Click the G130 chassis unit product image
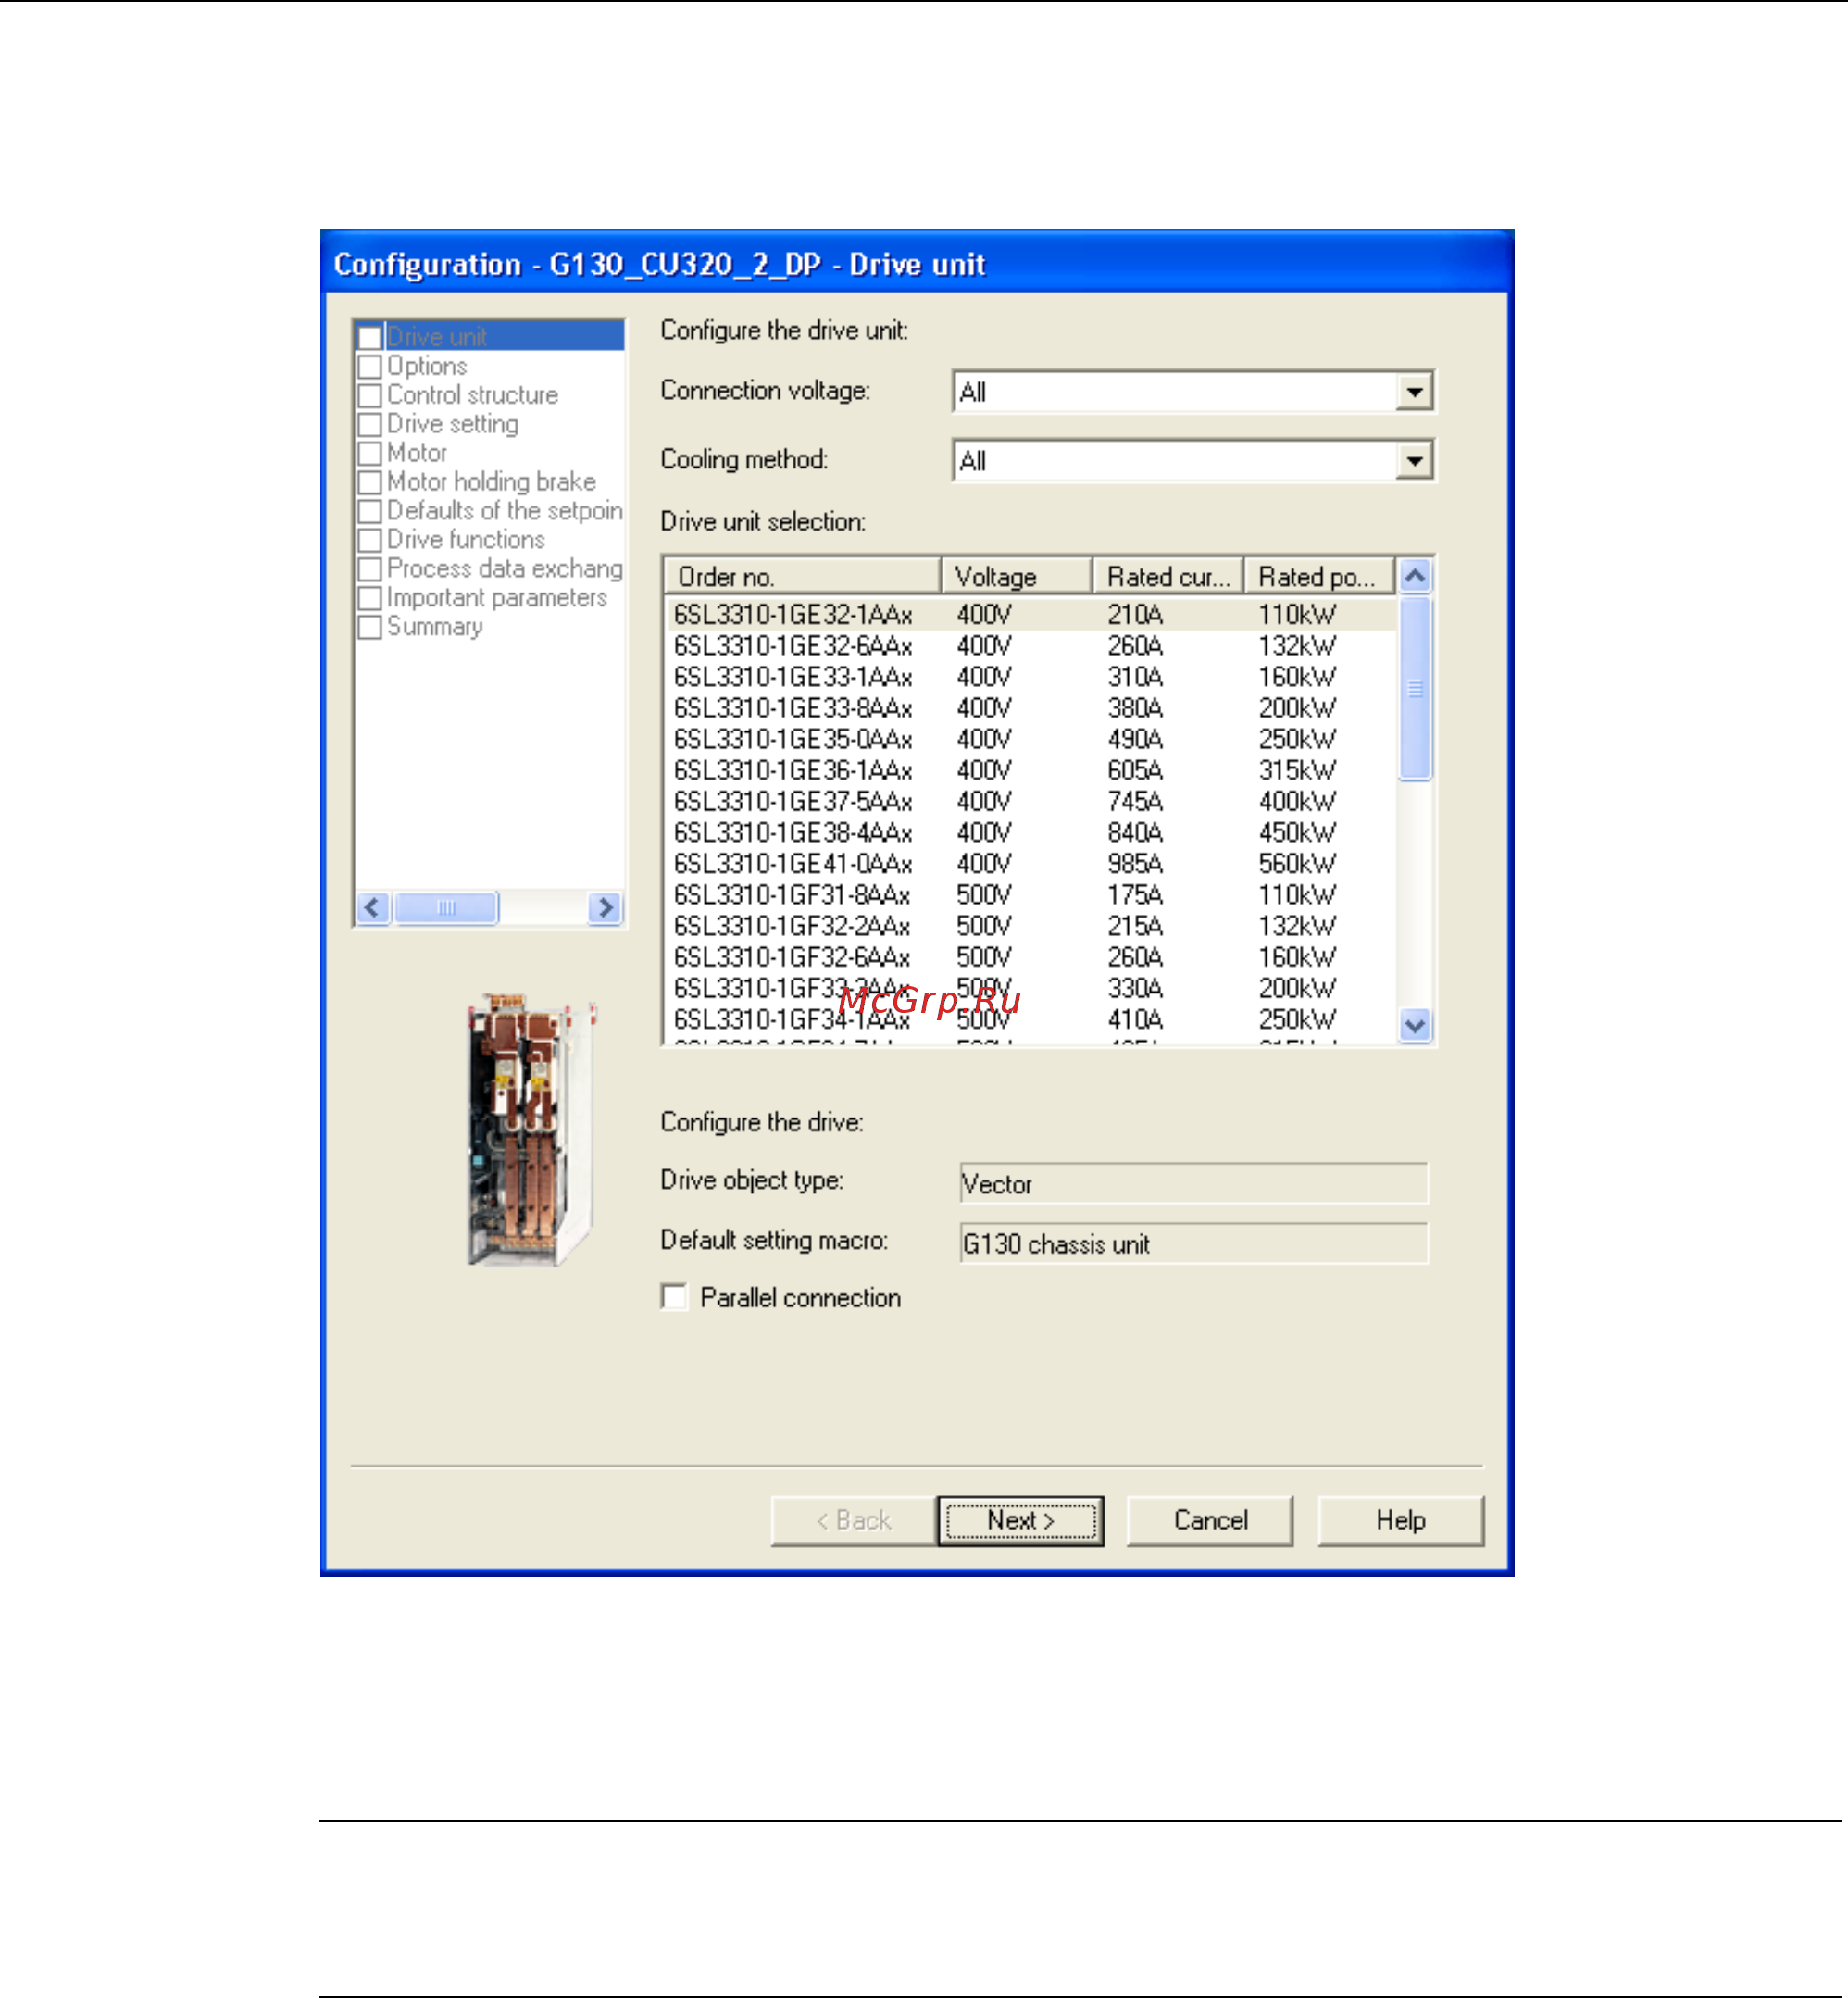This screenshot has width=1848, height=1998. coord(533,1130)
